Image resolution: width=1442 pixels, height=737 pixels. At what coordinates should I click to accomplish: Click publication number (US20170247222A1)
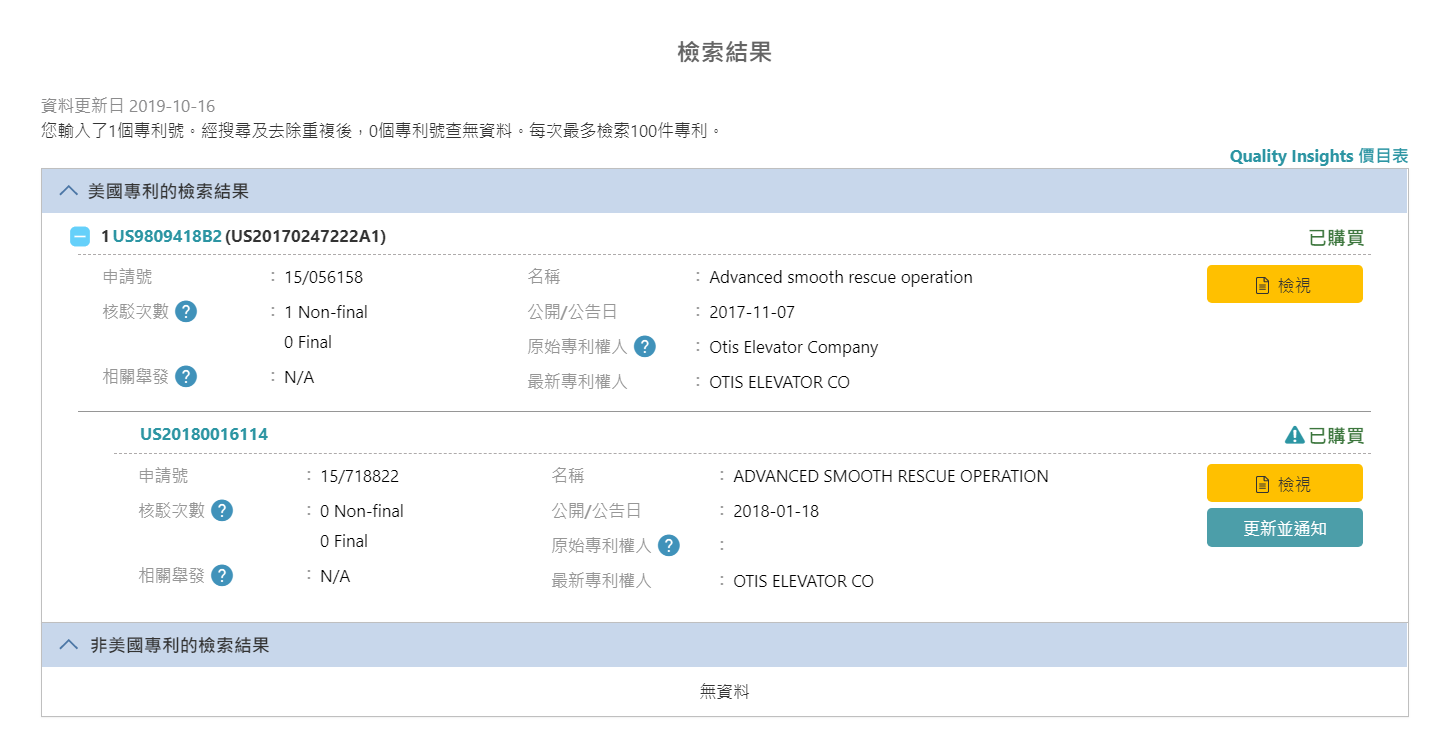305,237
